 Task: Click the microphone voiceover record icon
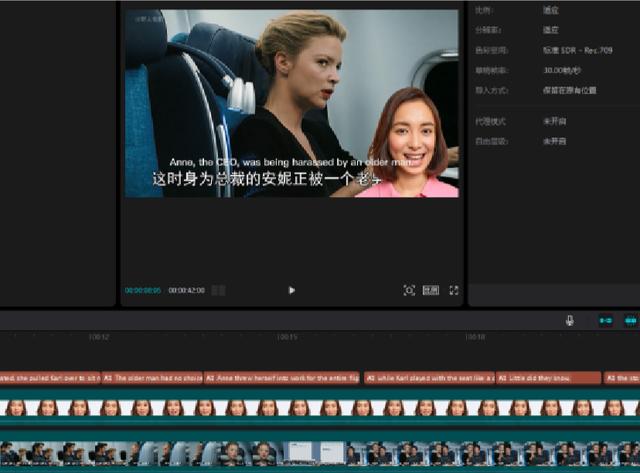tap(570, 320)
